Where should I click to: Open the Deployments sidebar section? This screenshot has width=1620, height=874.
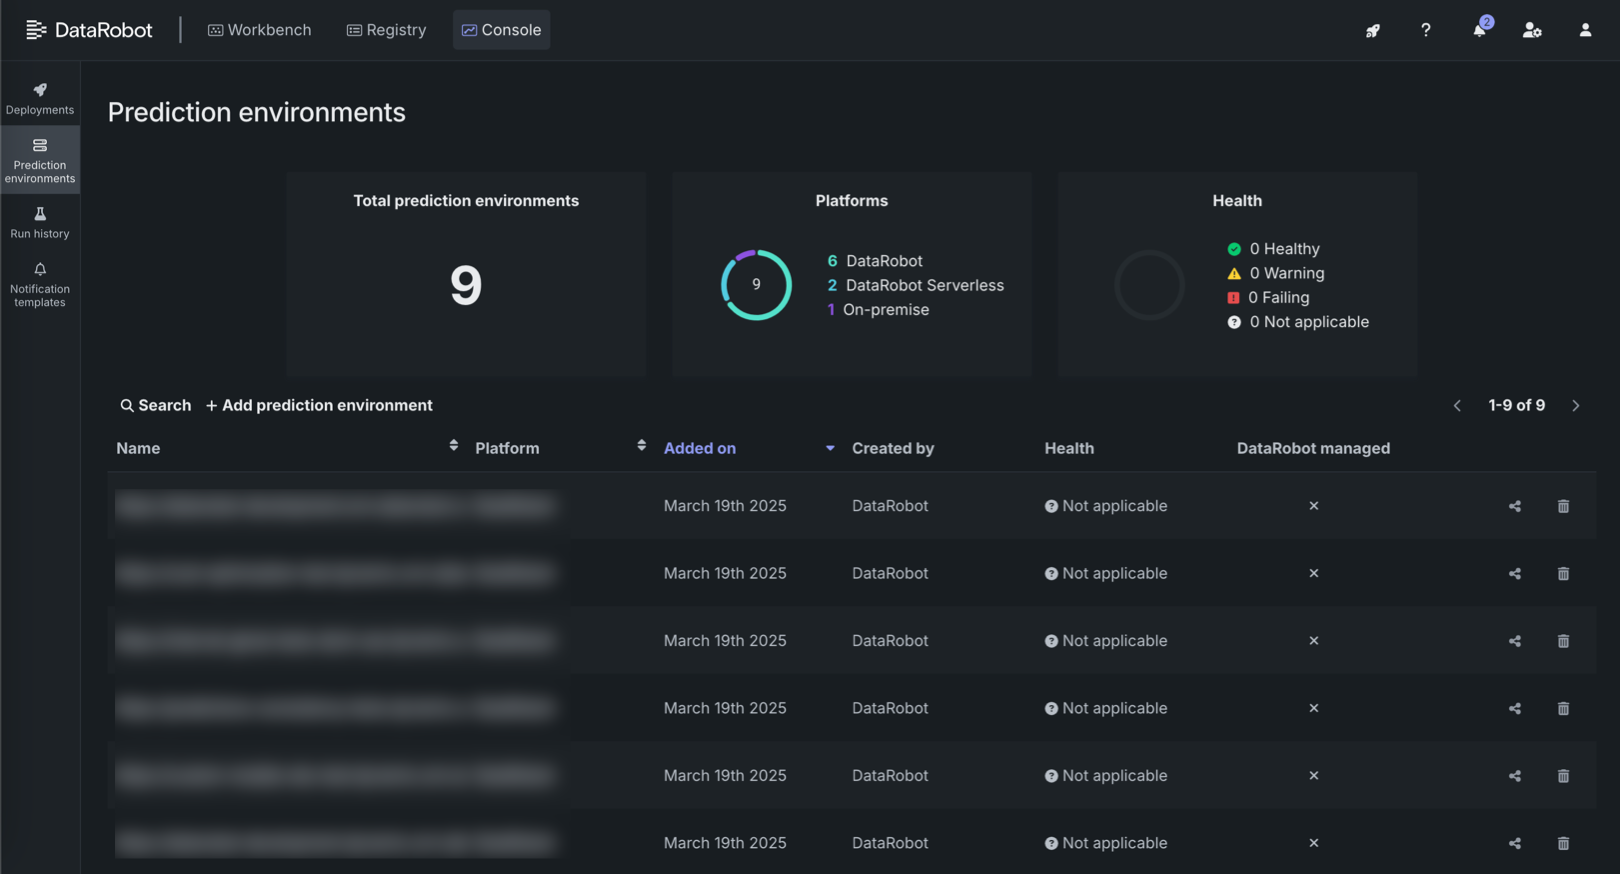[40, 98]
